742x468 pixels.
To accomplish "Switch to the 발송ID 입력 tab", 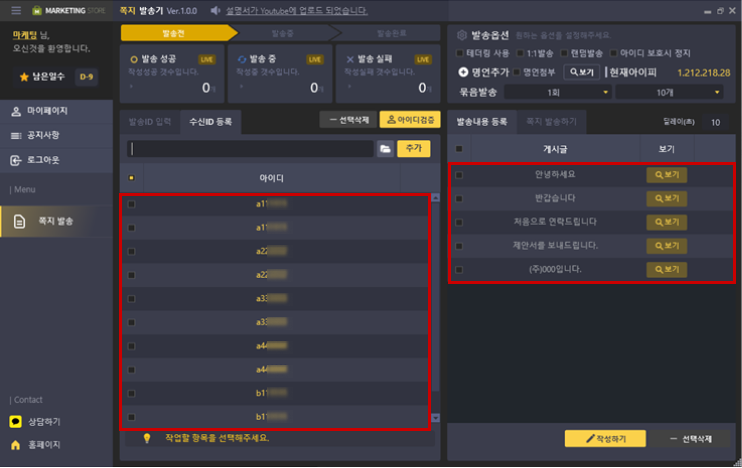I will [149, 121].
